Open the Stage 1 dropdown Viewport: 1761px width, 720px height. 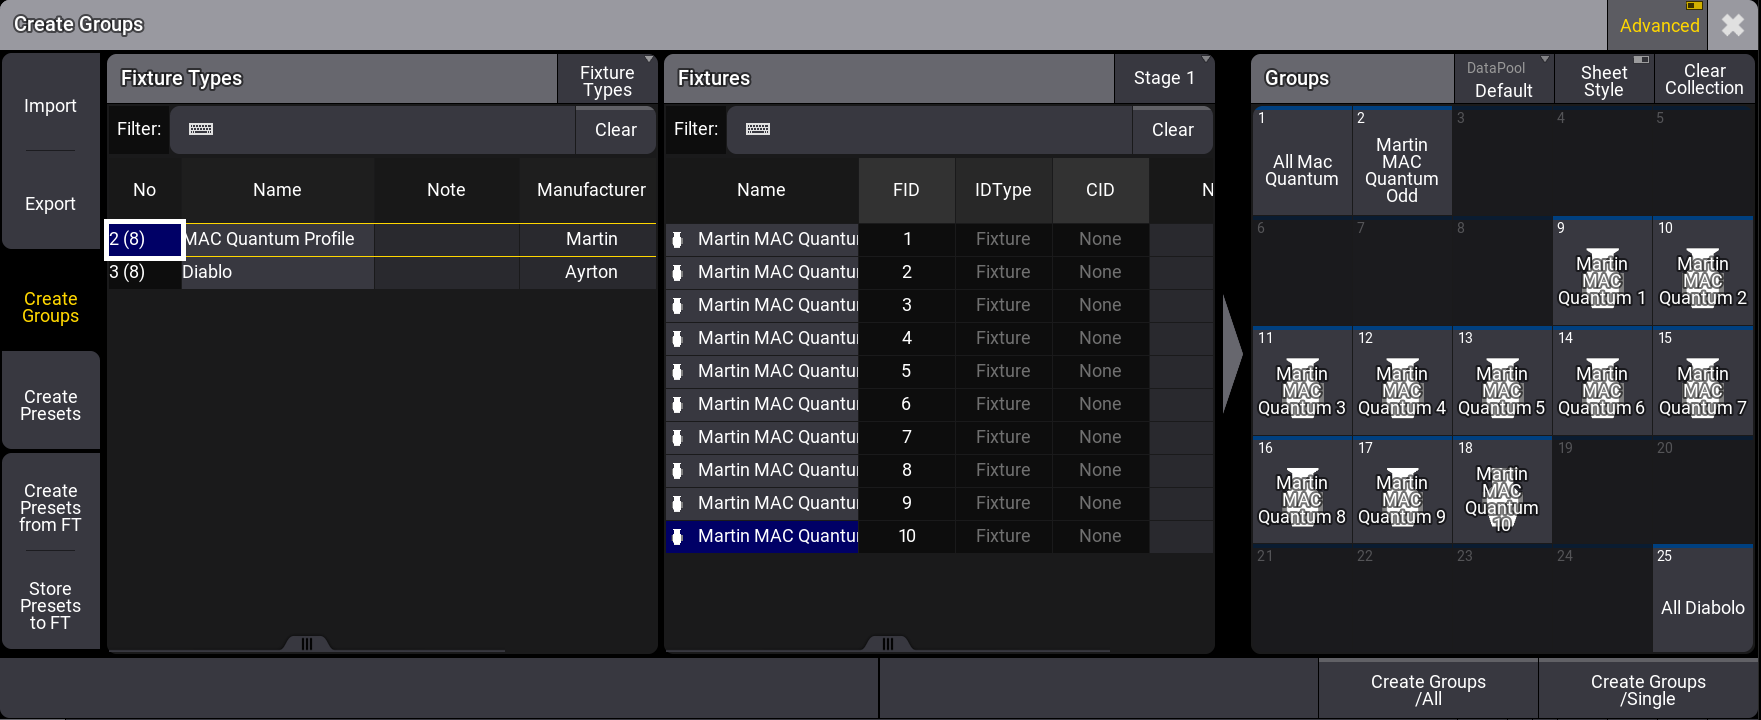[1164, 78]
